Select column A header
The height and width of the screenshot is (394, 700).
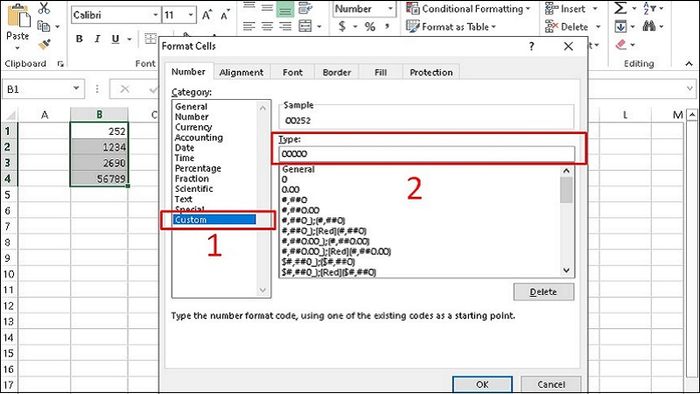pos(44,115)
